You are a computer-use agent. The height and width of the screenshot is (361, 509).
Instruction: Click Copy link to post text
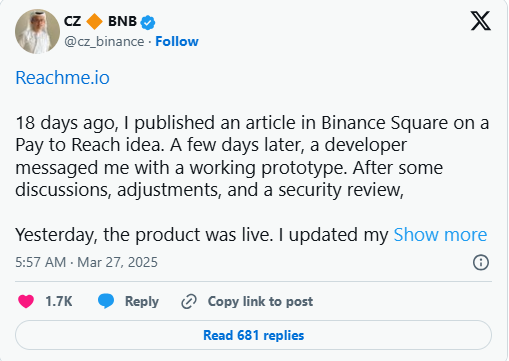[x=260, y=302]
